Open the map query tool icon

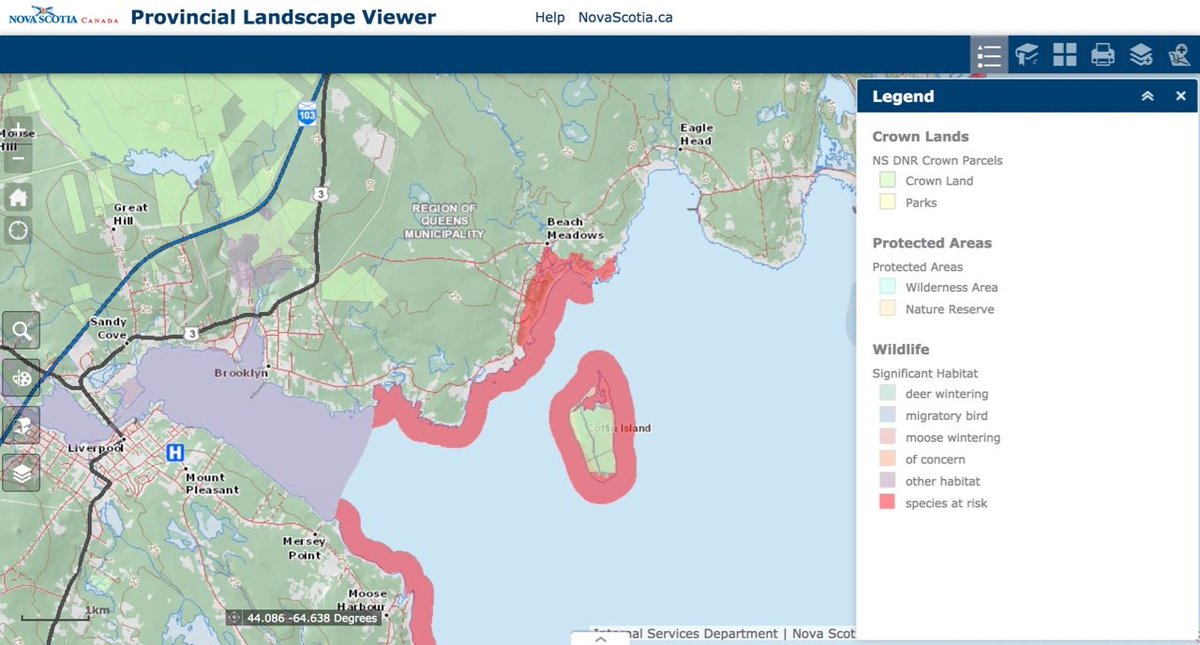pos(21,425)
